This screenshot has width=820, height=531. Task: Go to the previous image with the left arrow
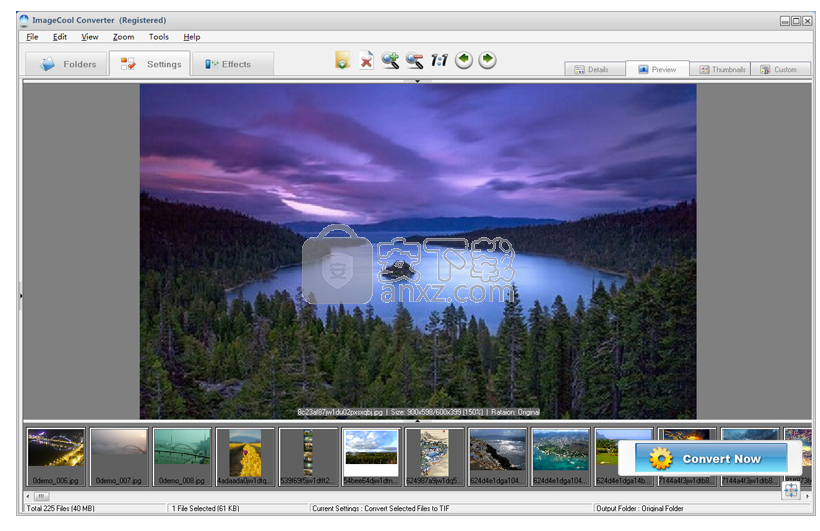click(464, 60)
